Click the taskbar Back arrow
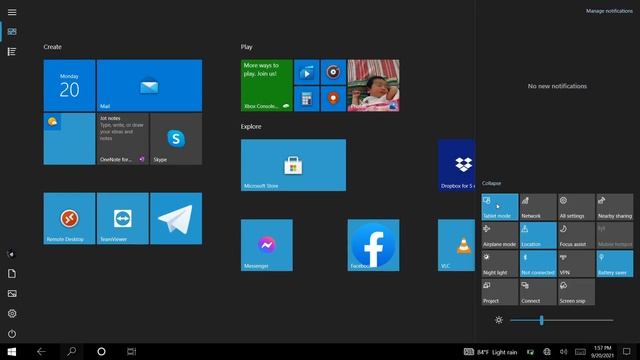The width and height of the screenshot is (640, 360). pyautogui.click(x=41, y=351)
